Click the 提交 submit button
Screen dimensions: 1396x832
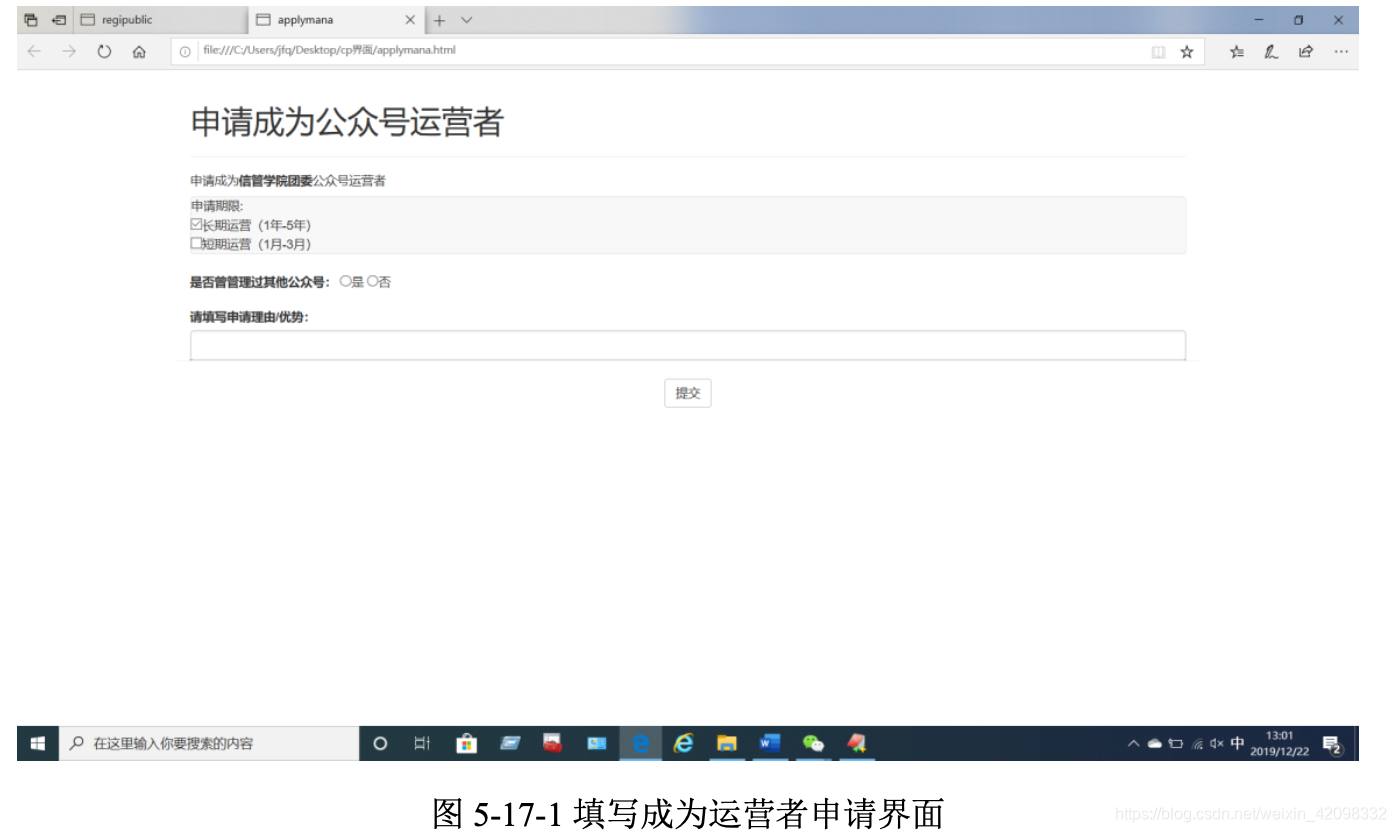(x=688, y=393)
